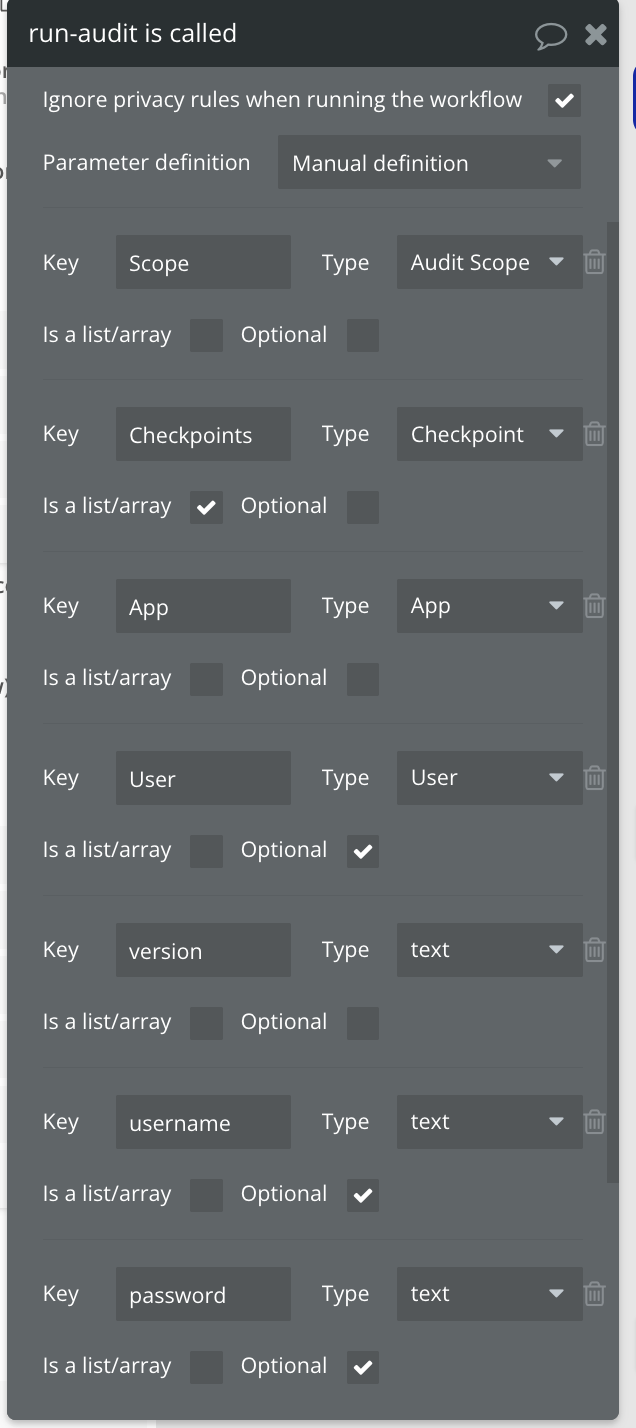Open the Audit Scope type dropdown
636x1428 pixels.
489,262
